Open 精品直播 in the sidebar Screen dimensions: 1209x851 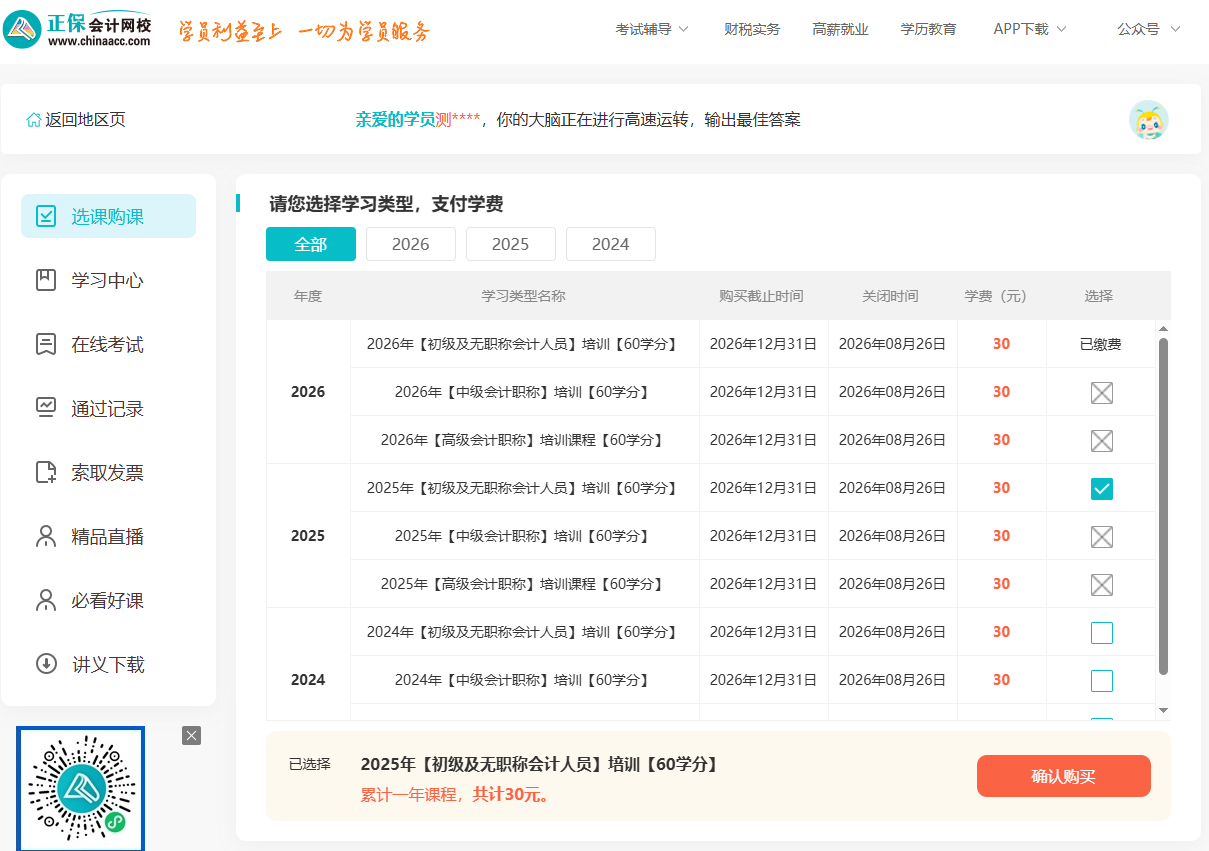(x=108, y=536)
